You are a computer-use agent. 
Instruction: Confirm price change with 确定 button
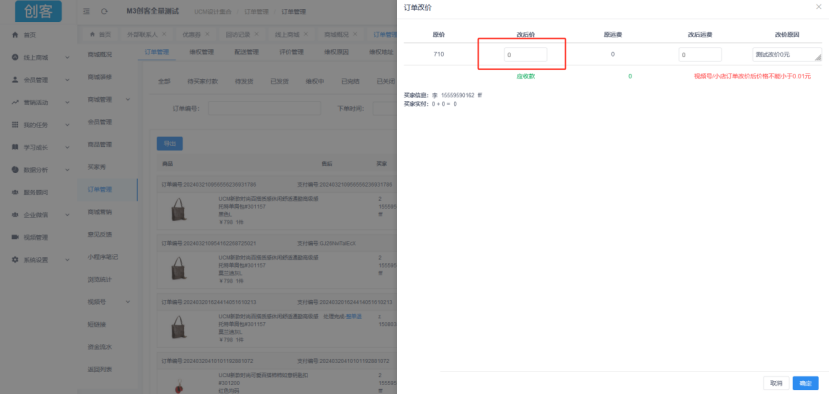coord(806,383)
